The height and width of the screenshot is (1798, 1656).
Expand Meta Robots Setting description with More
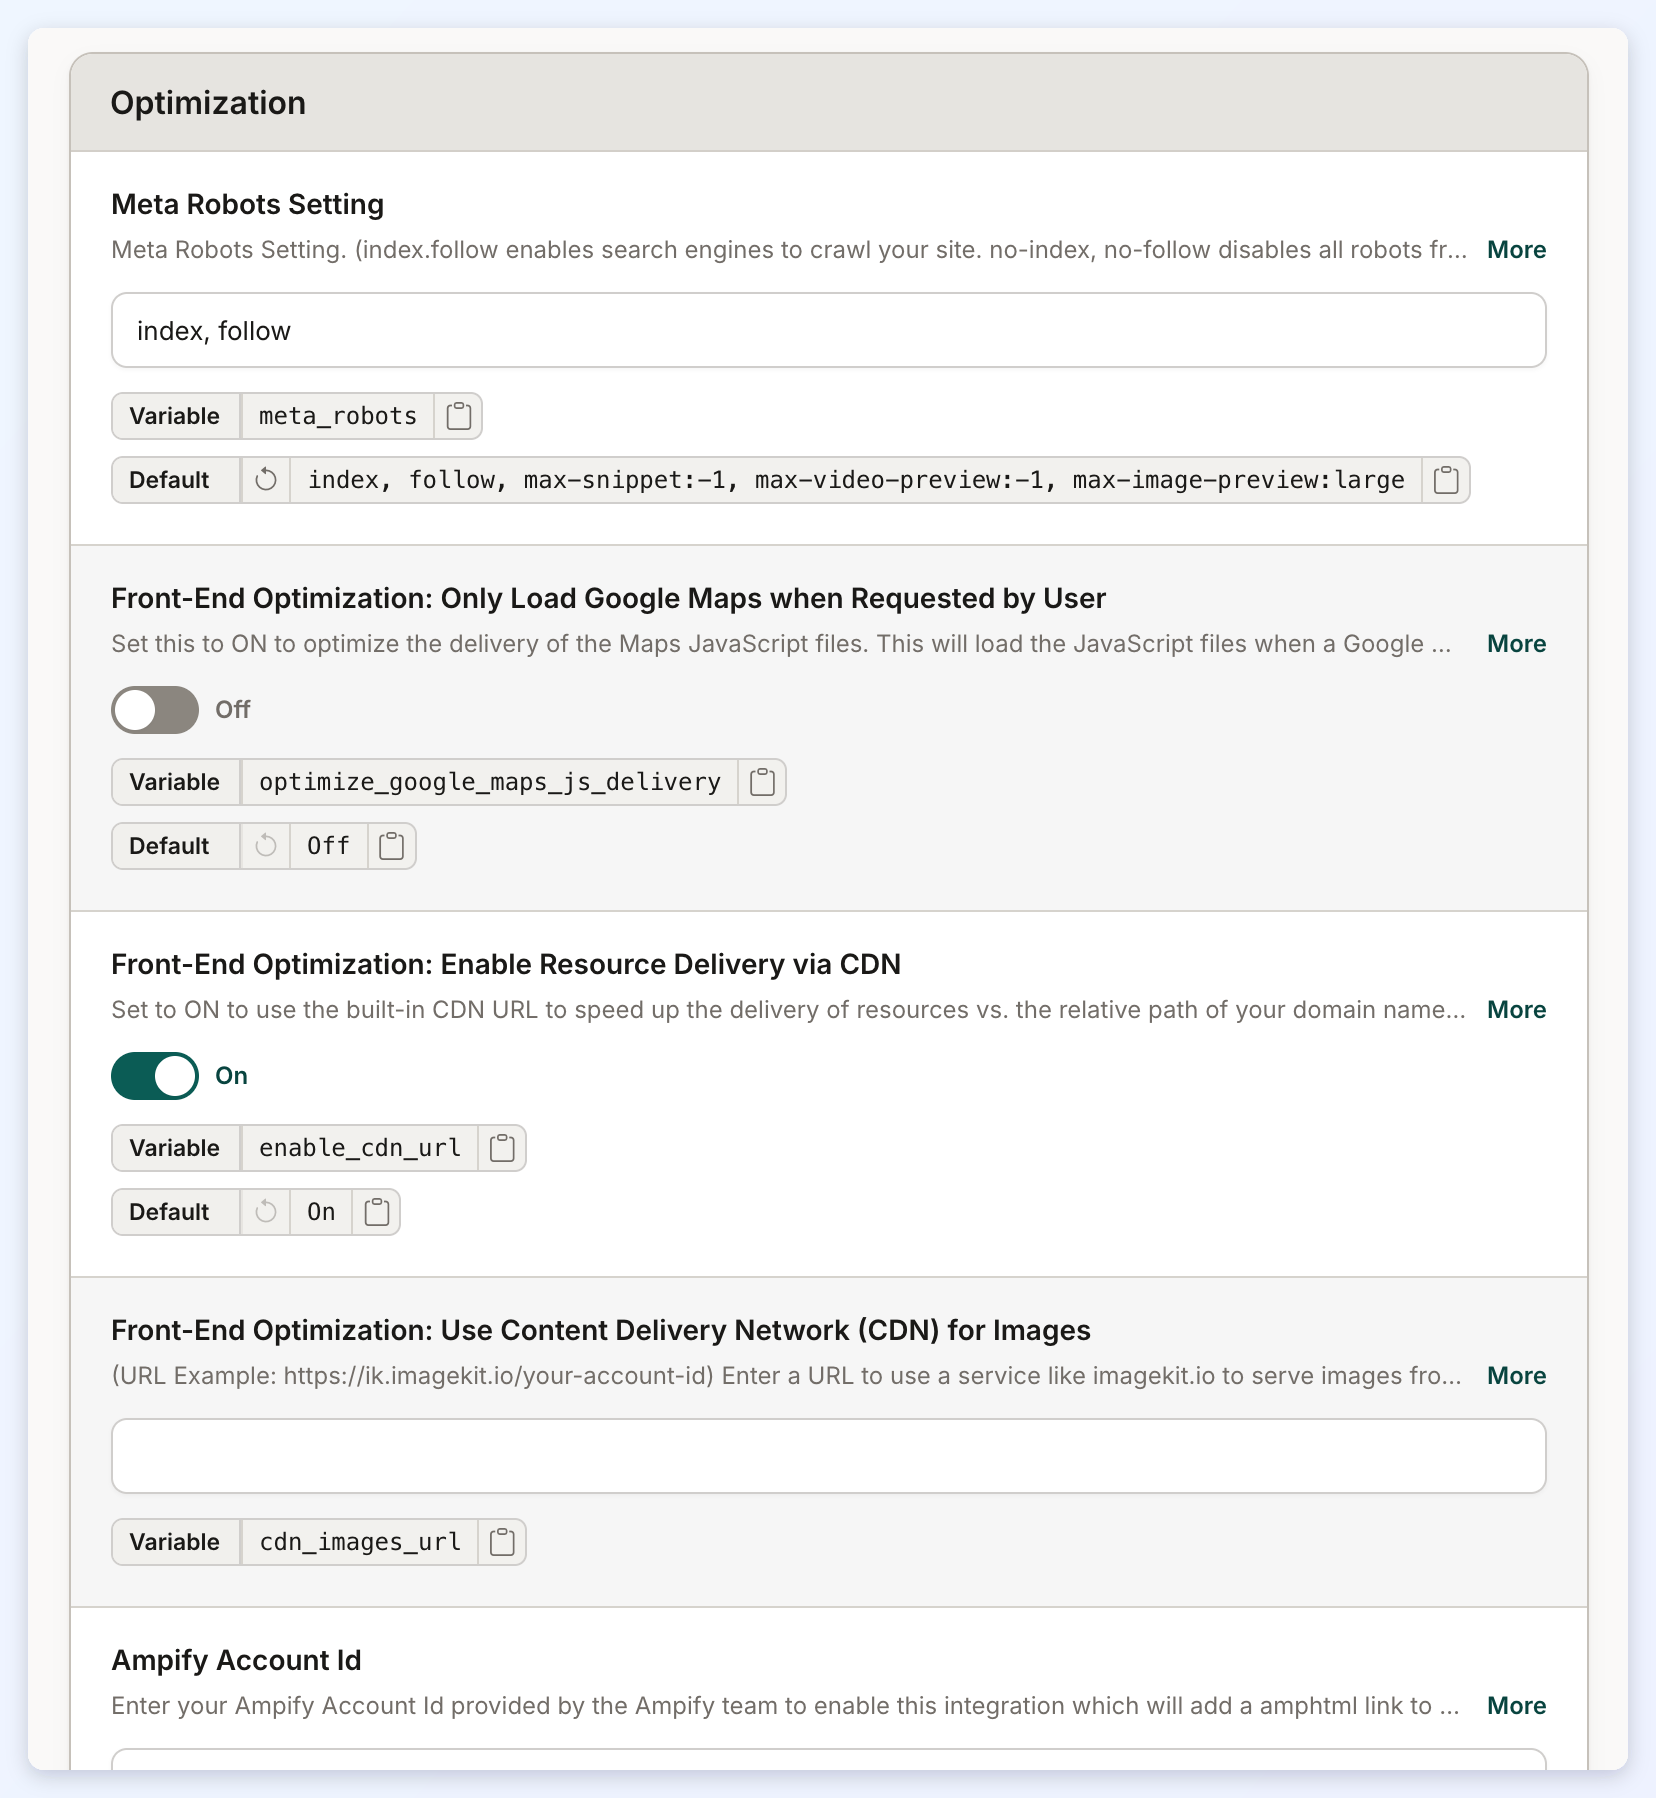[x=1516, y=250]
